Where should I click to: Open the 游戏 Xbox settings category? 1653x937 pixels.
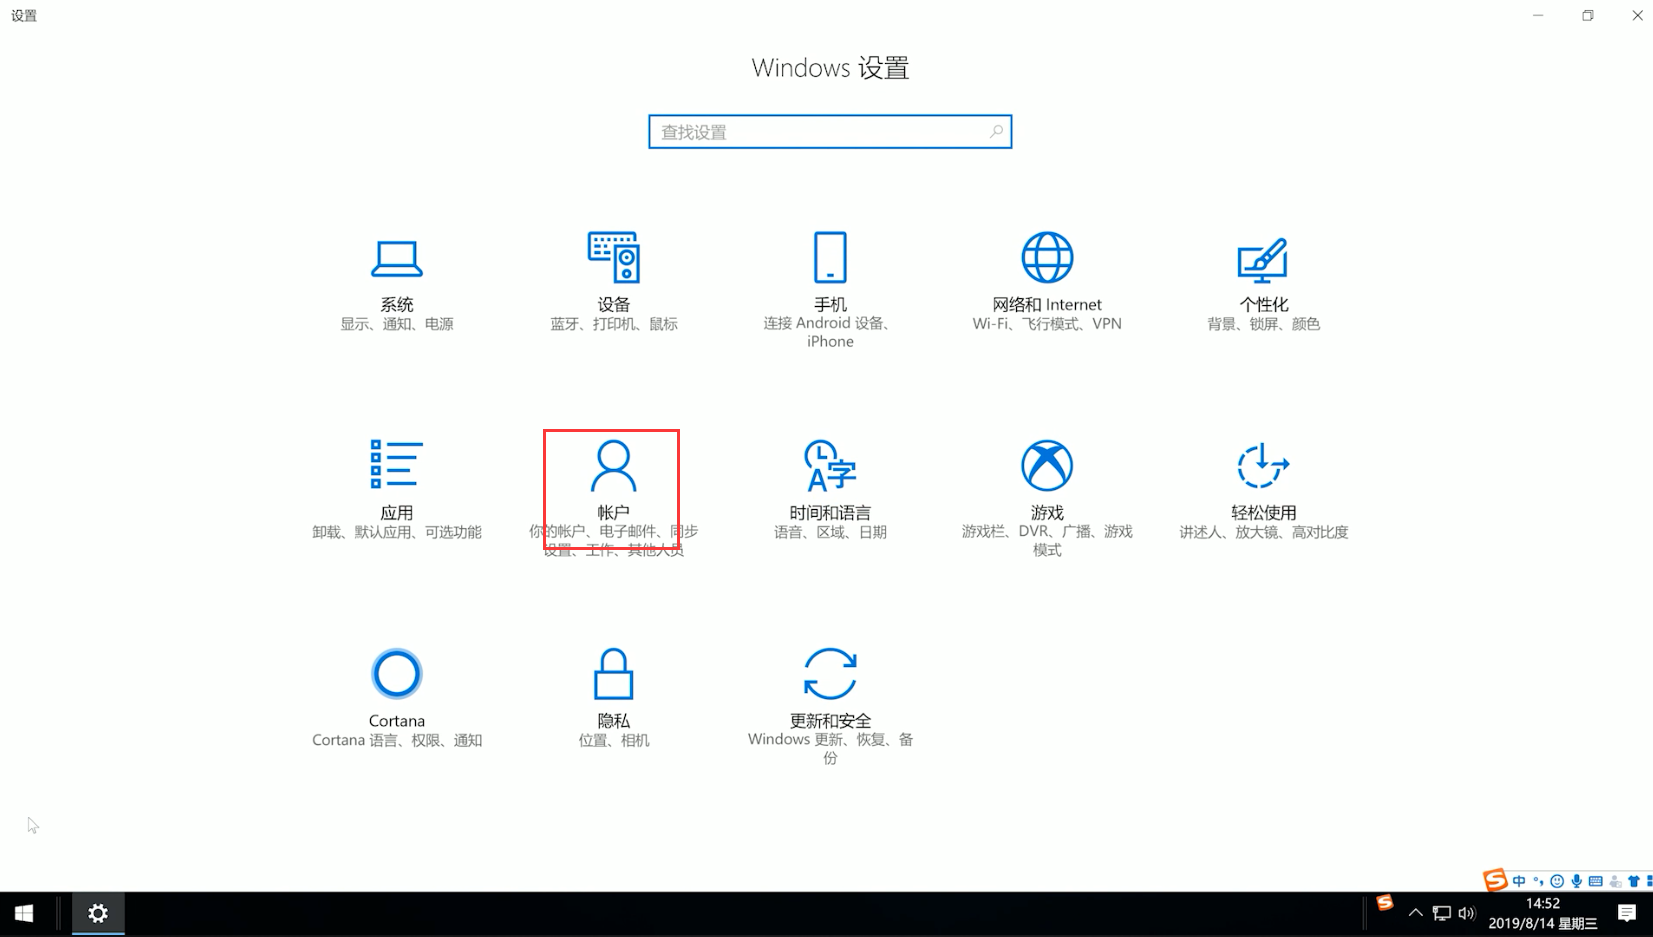tap(1047, 498)
